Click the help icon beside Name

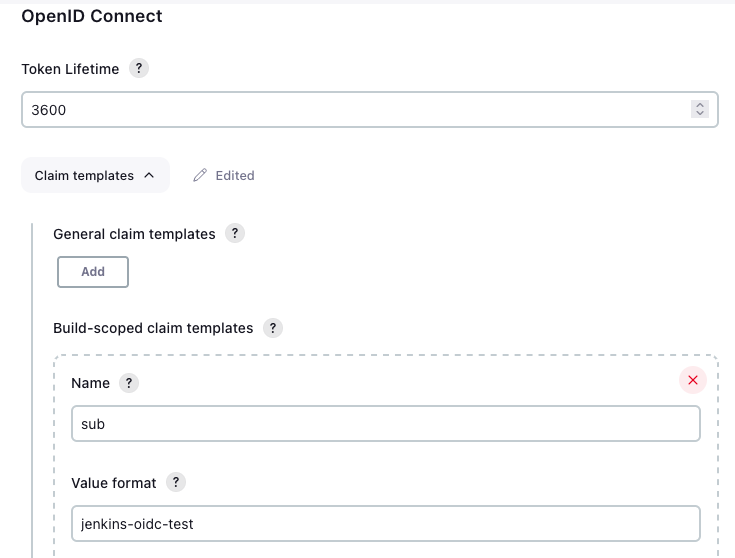tap(128, 384)
